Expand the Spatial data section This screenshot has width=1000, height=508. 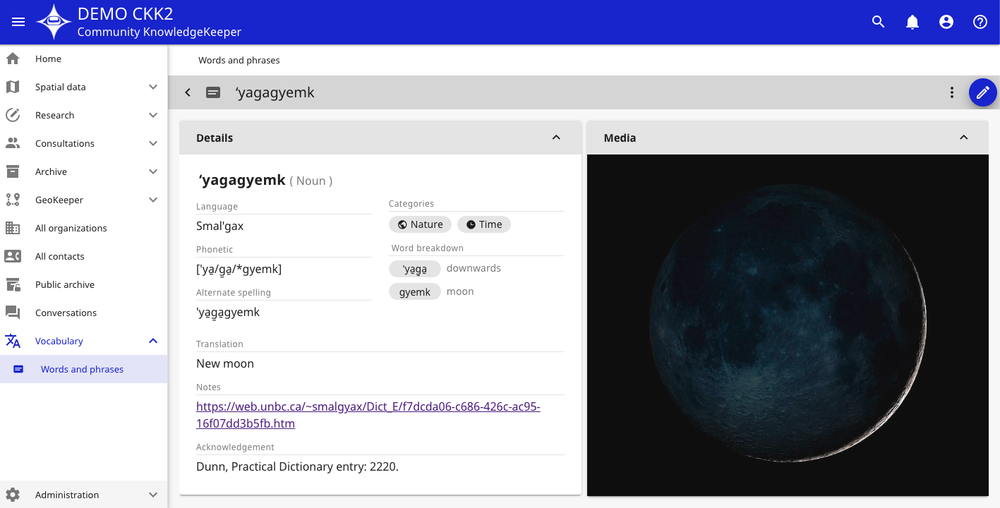pos(153,87)
